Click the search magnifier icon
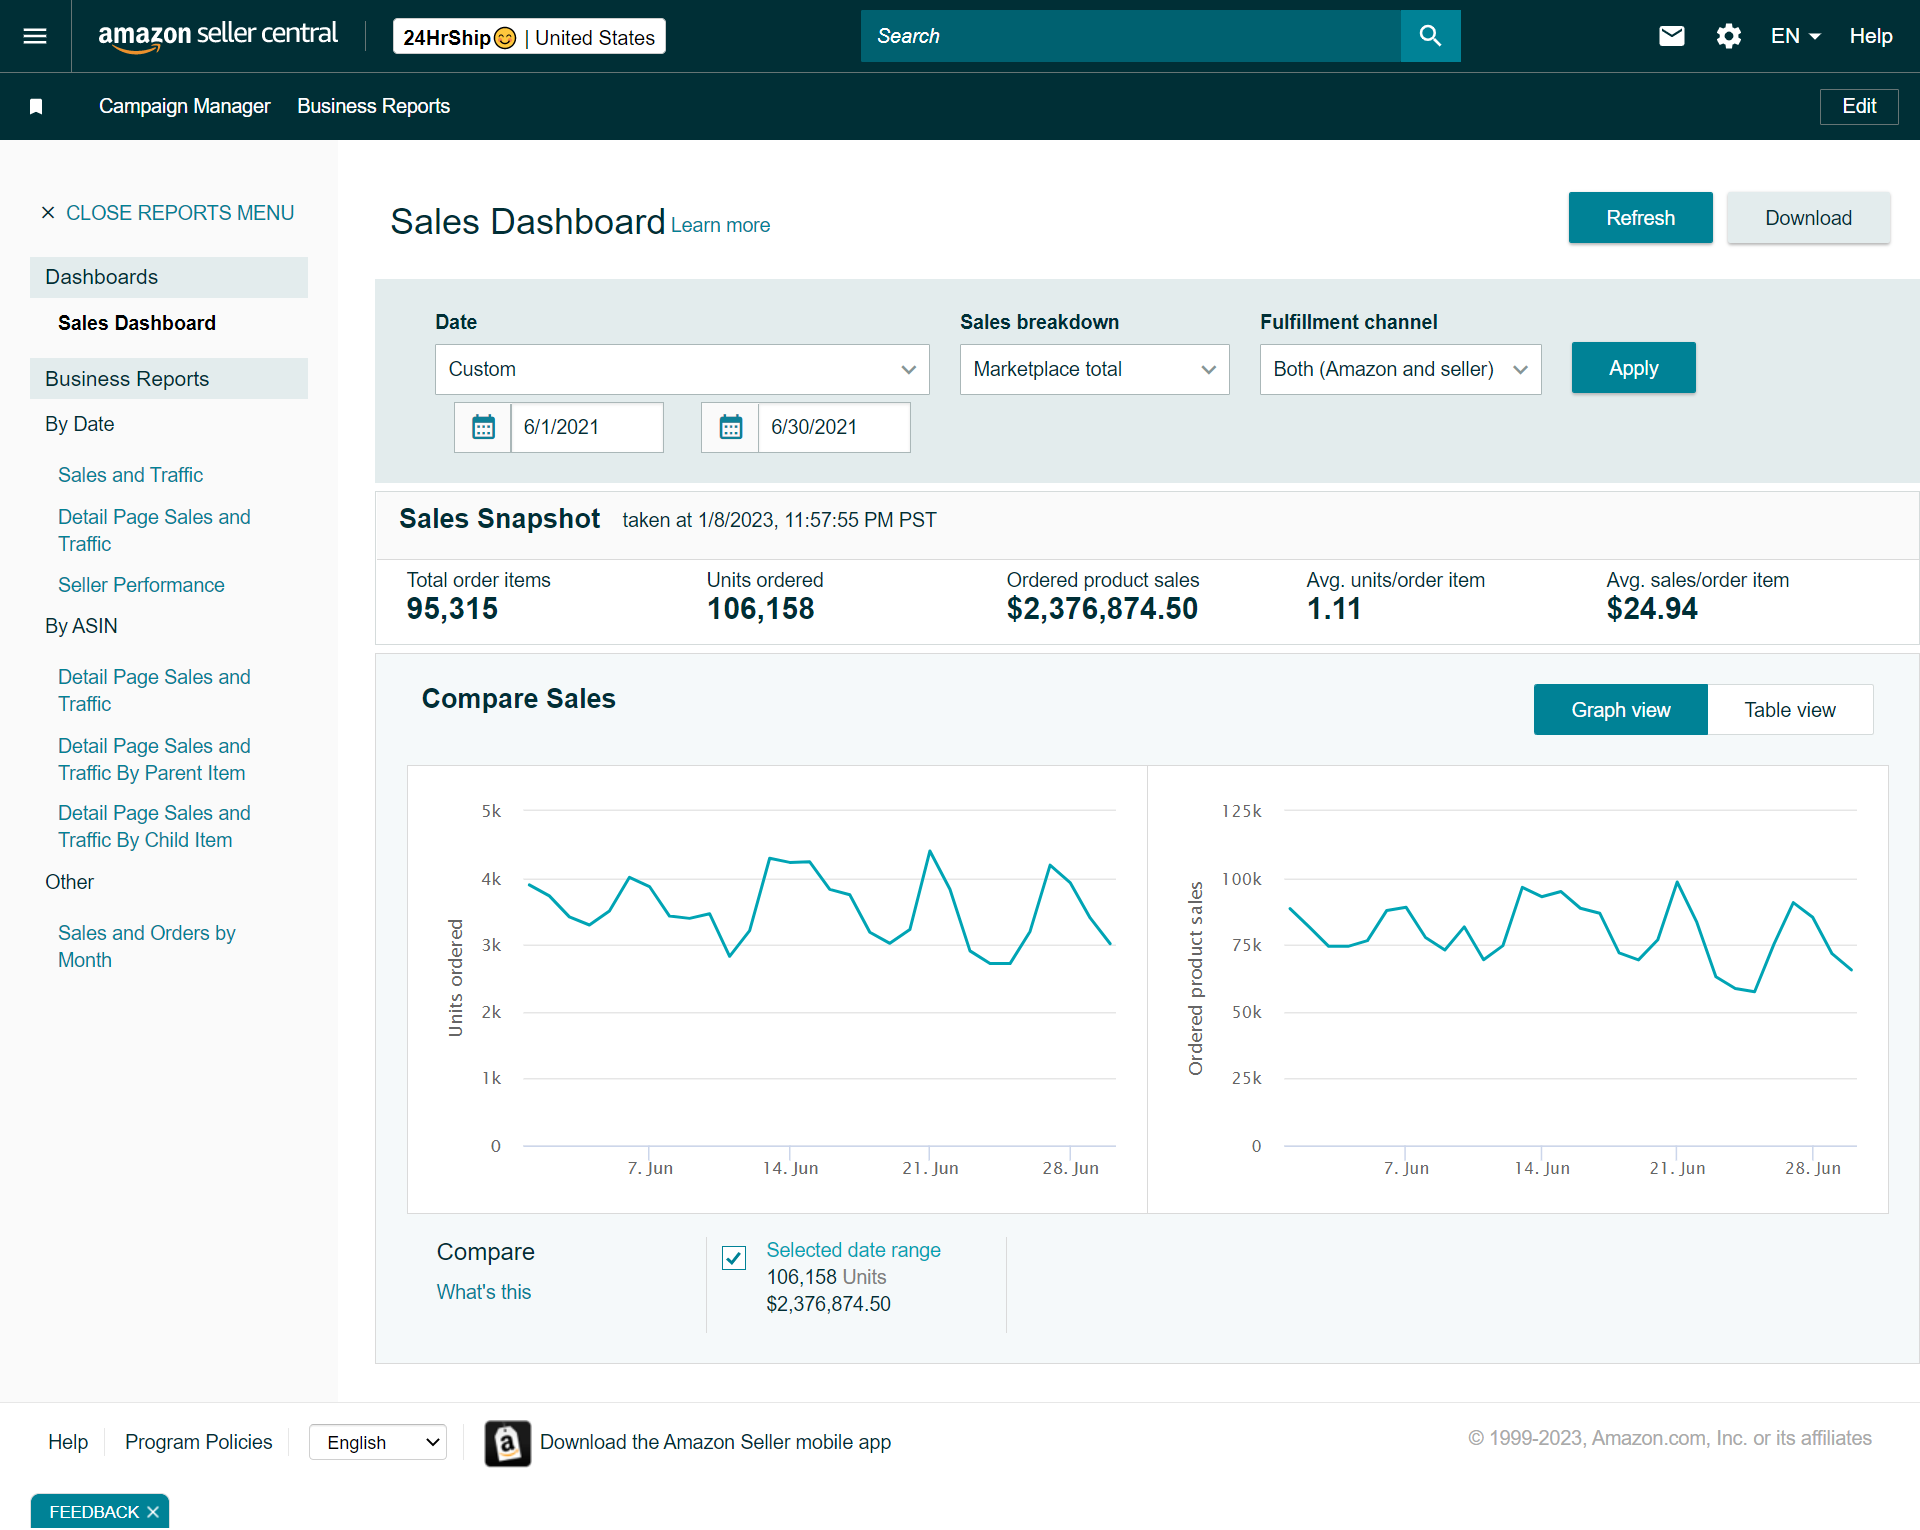This screenshot has height=1530, width=1920. coord(1430,36)
